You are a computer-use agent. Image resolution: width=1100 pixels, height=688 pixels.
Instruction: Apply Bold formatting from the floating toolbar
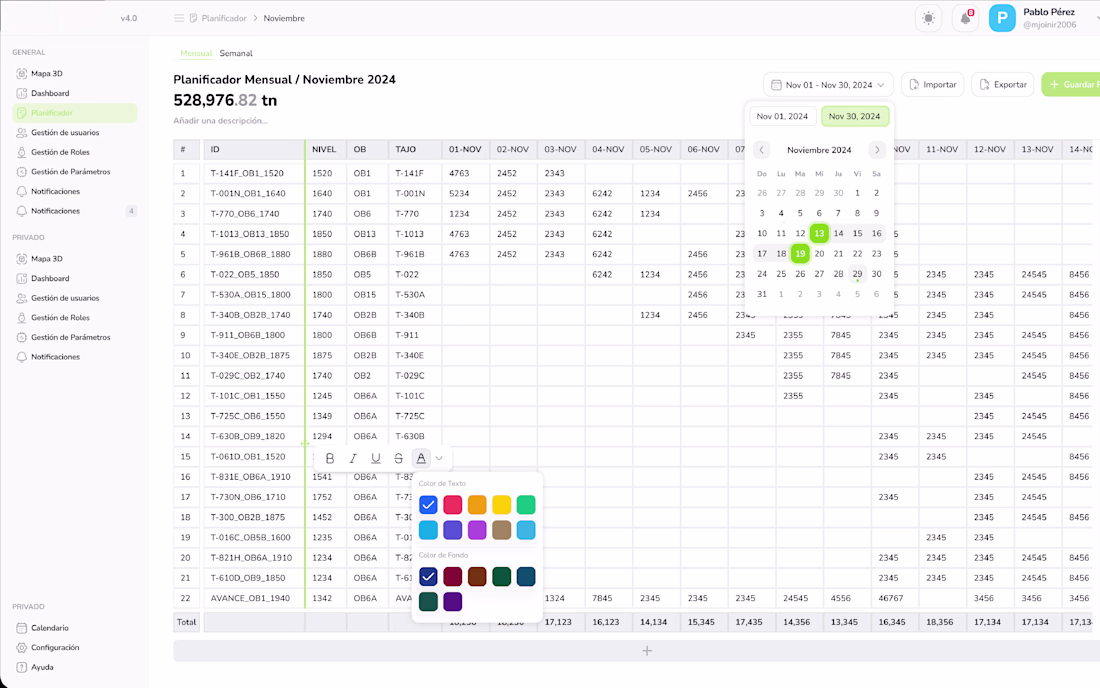point(330,458)
